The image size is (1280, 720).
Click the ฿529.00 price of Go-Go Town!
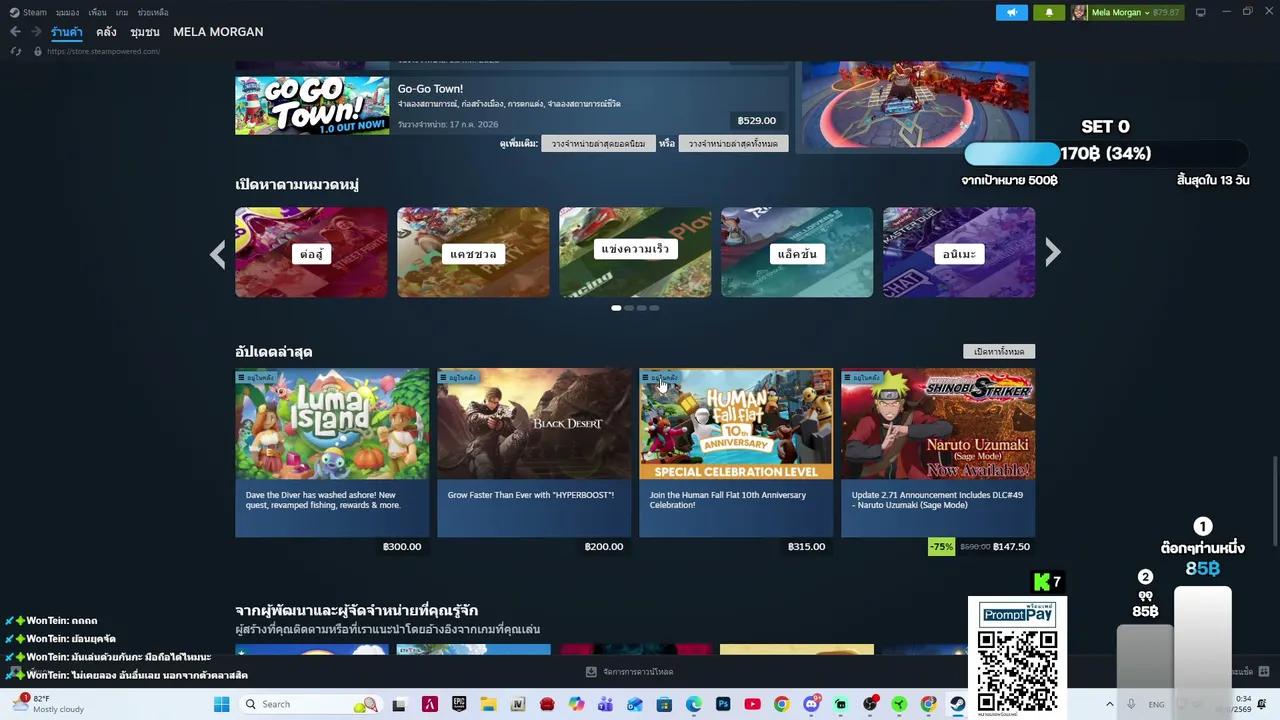point(756,121)
